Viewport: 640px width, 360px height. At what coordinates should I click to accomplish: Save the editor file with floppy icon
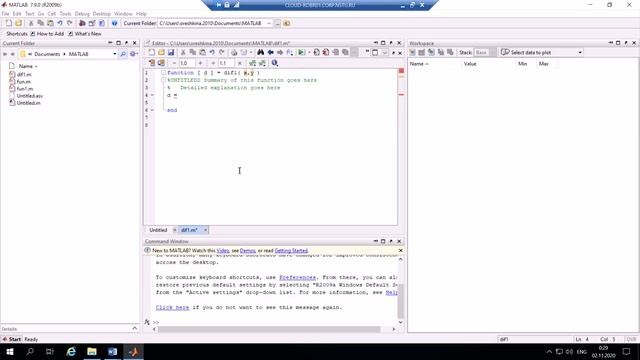pos(171,52)
